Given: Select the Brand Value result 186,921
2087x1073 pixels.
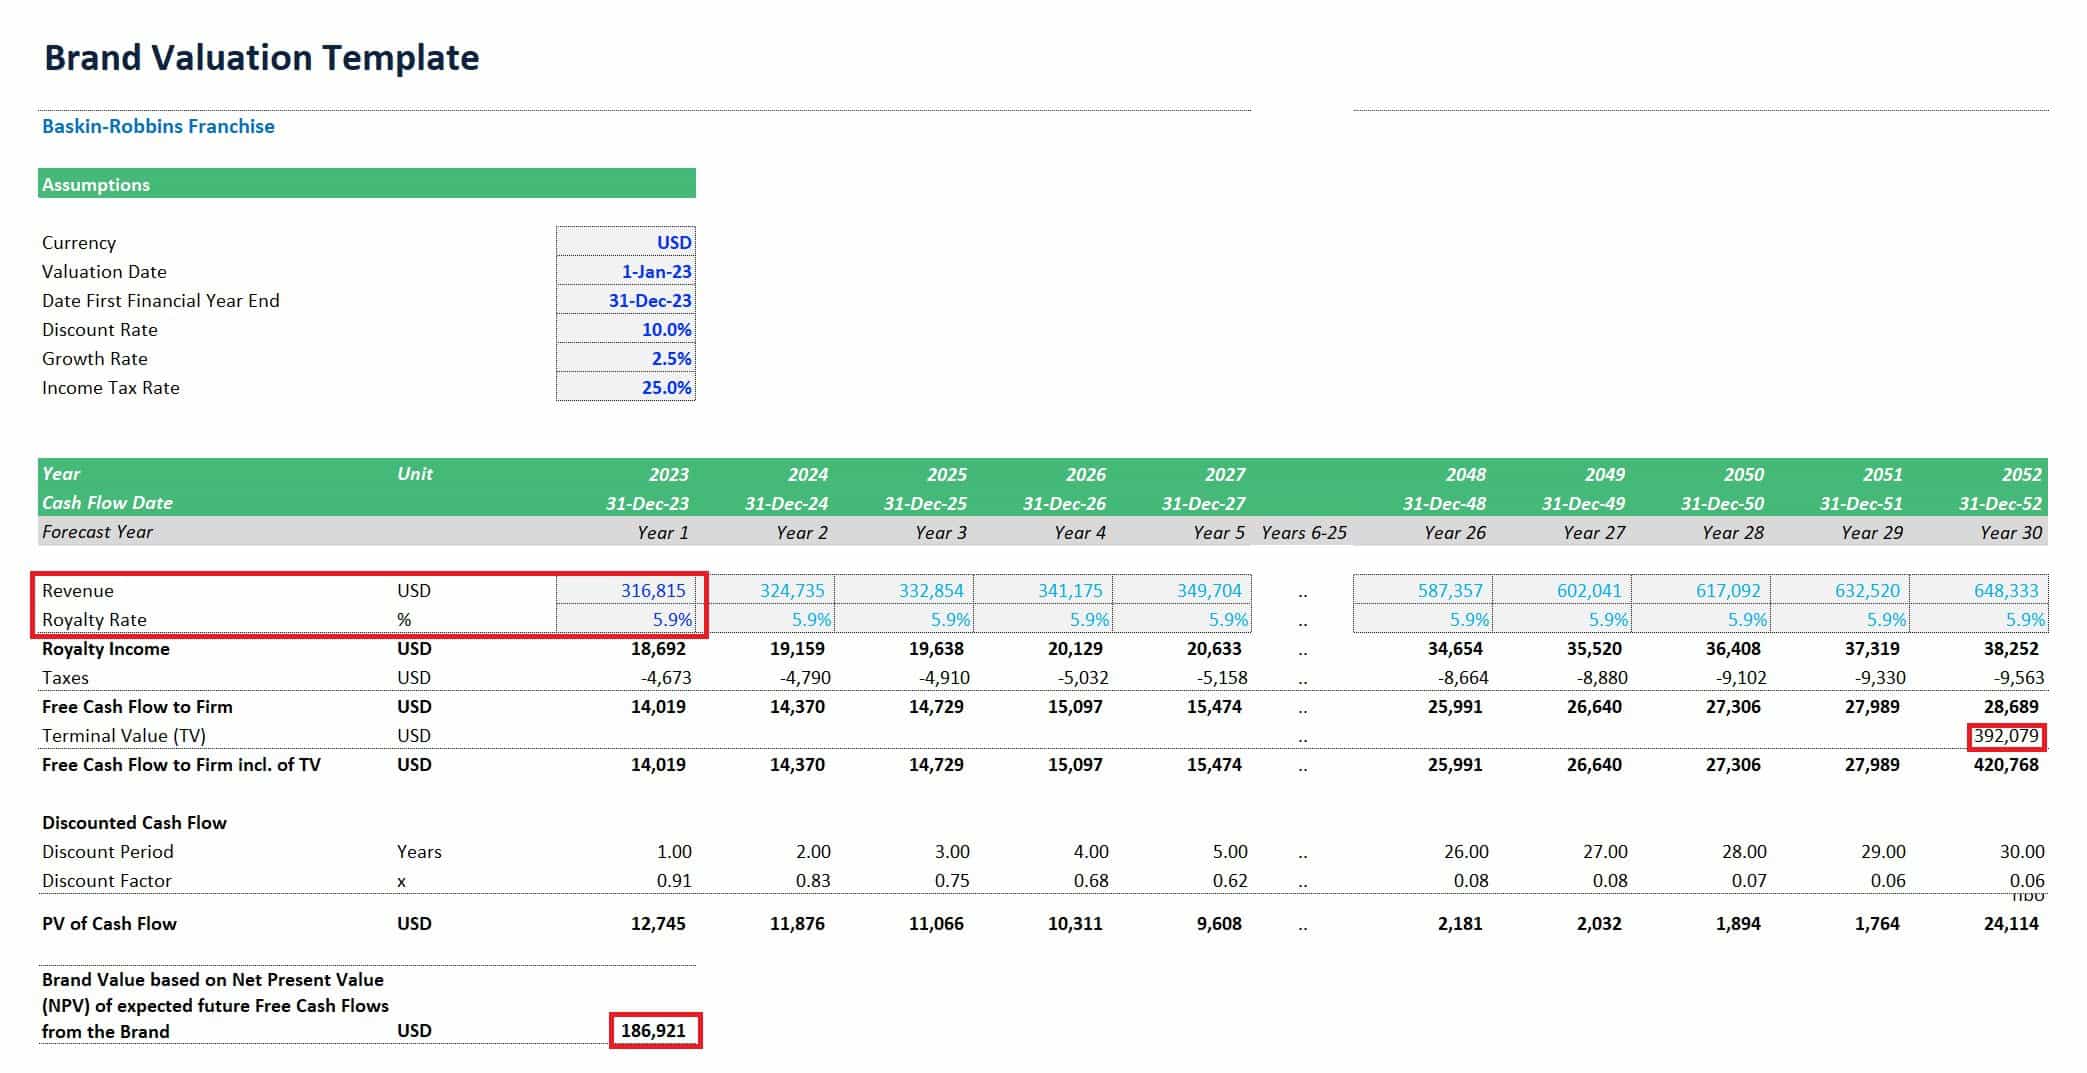Looking at the screenshot, I should click(x=654, y=1030).
